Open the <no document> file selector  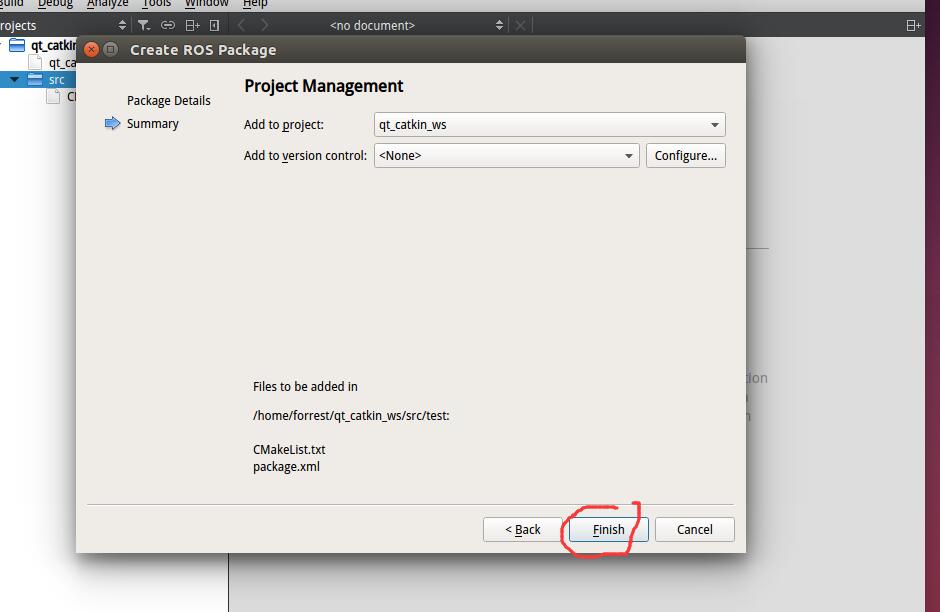pyautogui.click(x=415, y=25)
